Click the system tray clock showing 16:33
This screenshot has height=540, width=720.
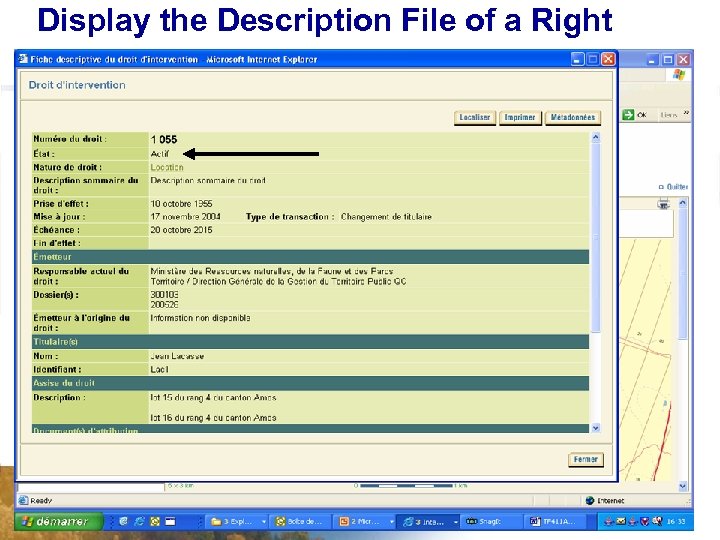pyautogui.click(x=676, y=522)
